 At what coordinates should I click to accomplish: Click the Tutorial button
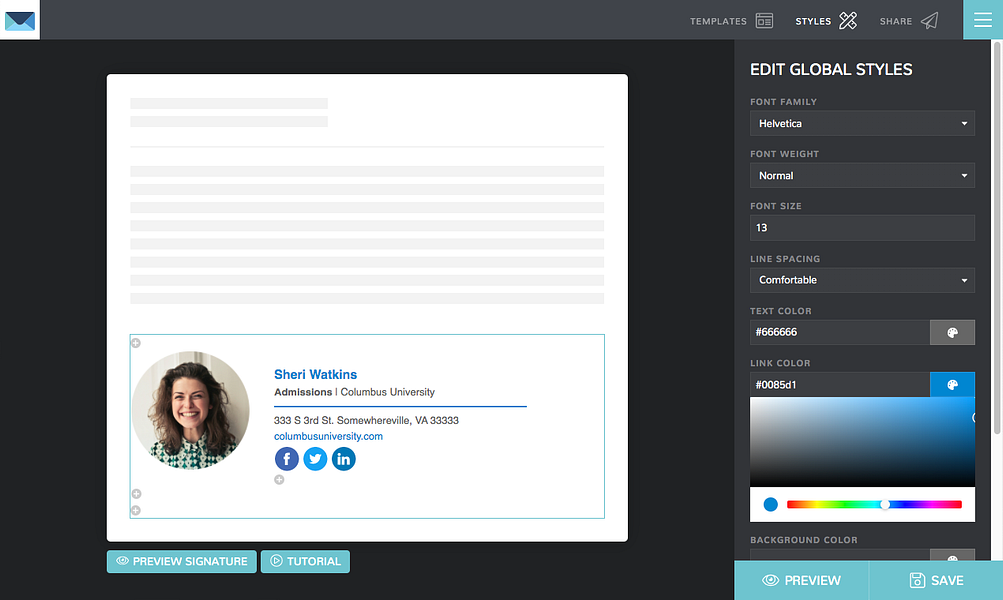point(305,561)
